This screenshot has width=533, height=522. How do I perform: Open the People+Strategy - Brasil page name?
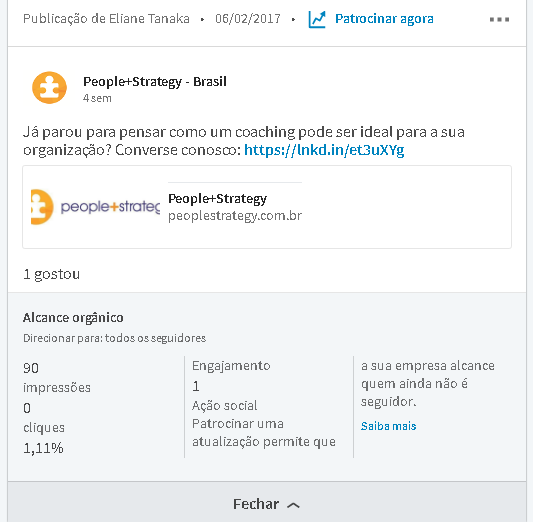click(155, 82)
